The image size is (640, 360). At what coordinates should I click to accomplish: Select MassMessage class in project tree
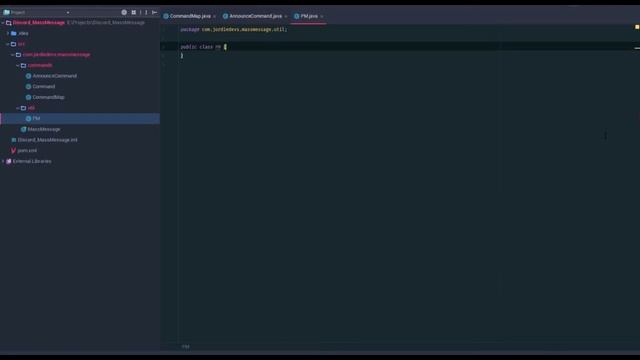click(44, 129)
